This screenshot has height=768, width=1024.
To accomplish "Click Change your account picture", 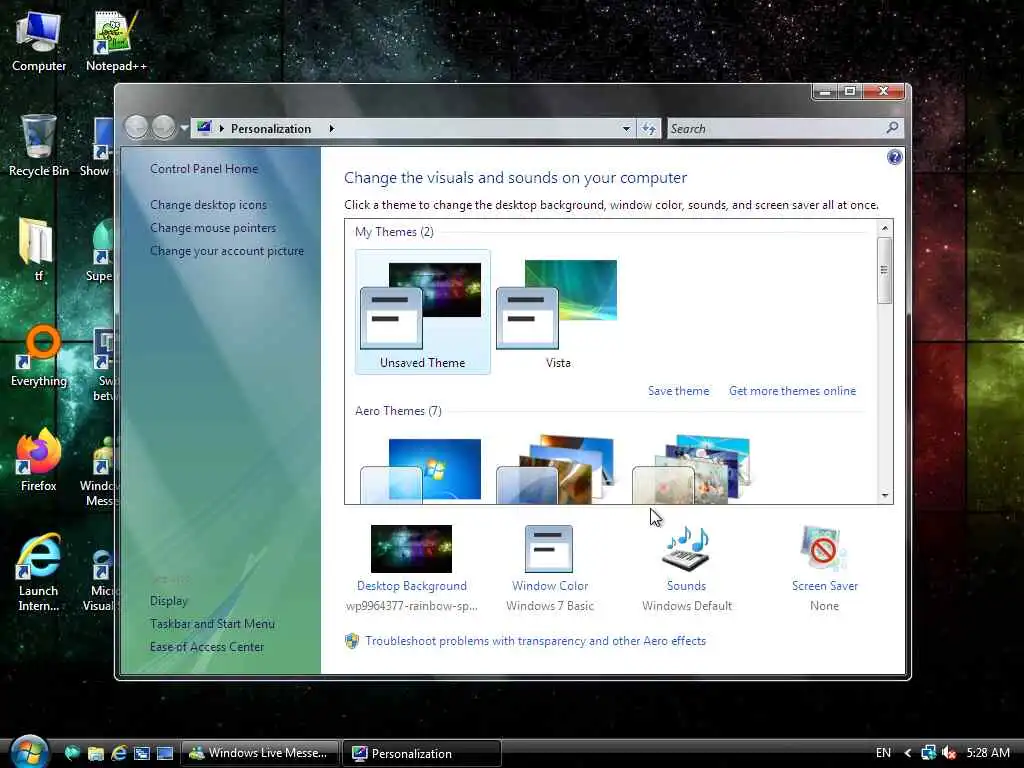I will click(227, 251).
